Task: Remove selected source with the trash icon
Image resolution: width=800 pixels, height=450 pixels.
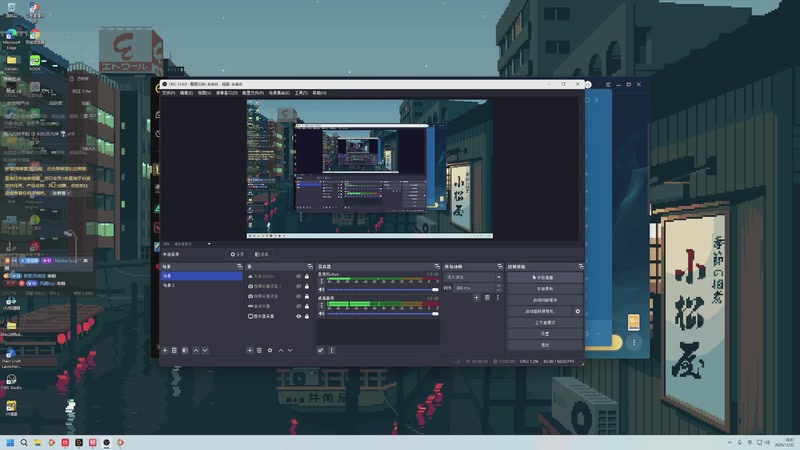Action: click(x=259, y=351)
